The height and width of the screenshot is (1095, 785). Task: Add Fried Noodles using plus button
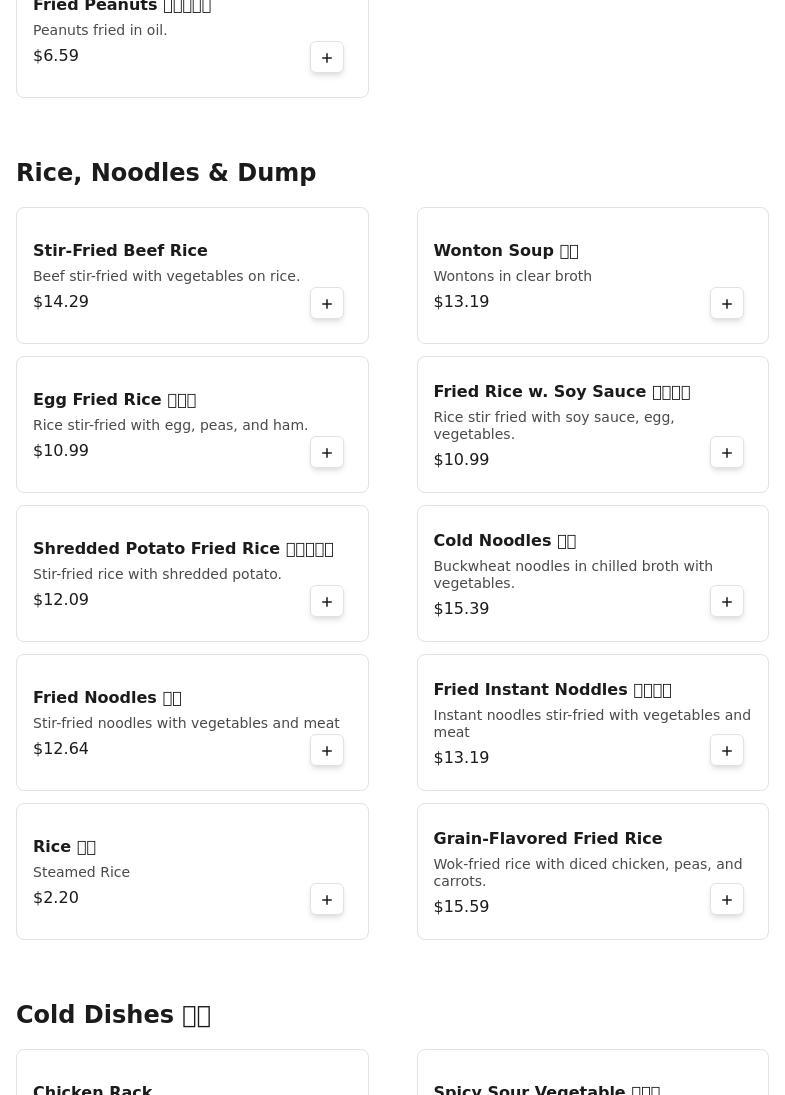pos(327,751)
